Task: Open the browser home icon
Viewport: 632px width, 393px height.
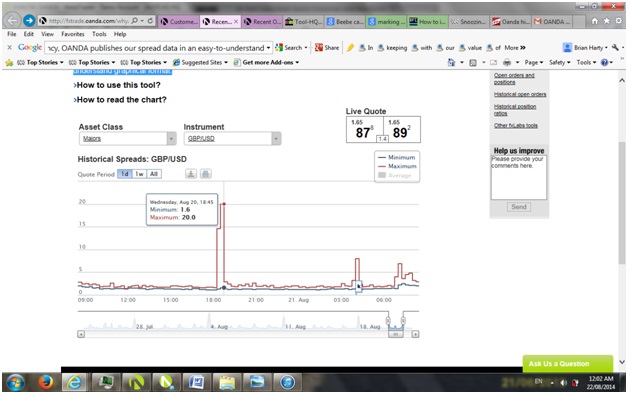Action: [595, 21]
